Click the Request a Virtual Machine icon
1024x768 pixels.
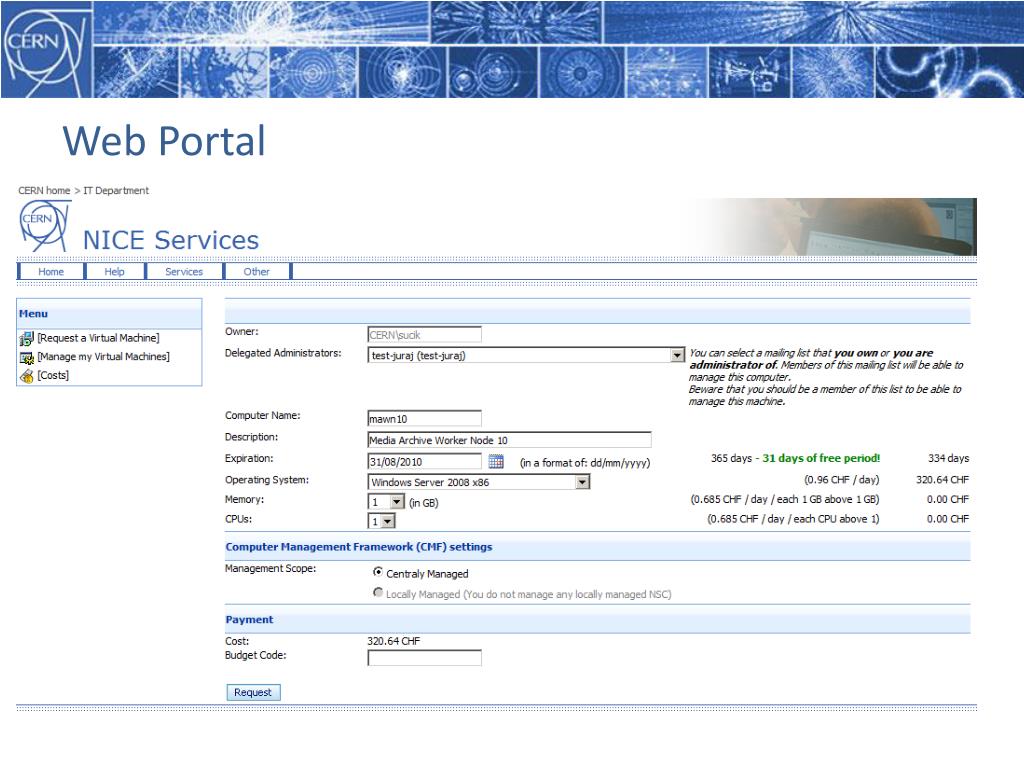pos(26,338)
